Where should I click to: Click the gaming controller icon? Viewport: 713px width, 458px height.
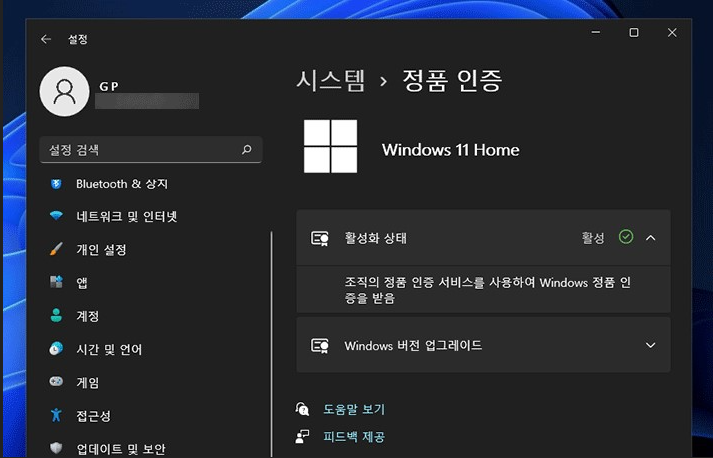coord(56,381)
